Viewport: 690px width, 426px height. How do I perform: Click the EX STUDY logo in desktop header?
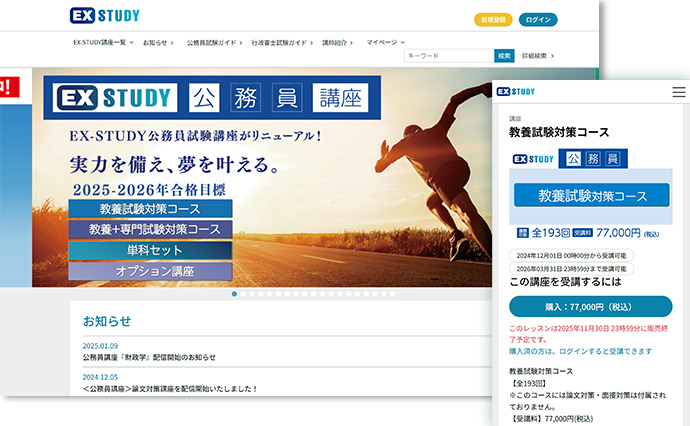click(105, 15)
